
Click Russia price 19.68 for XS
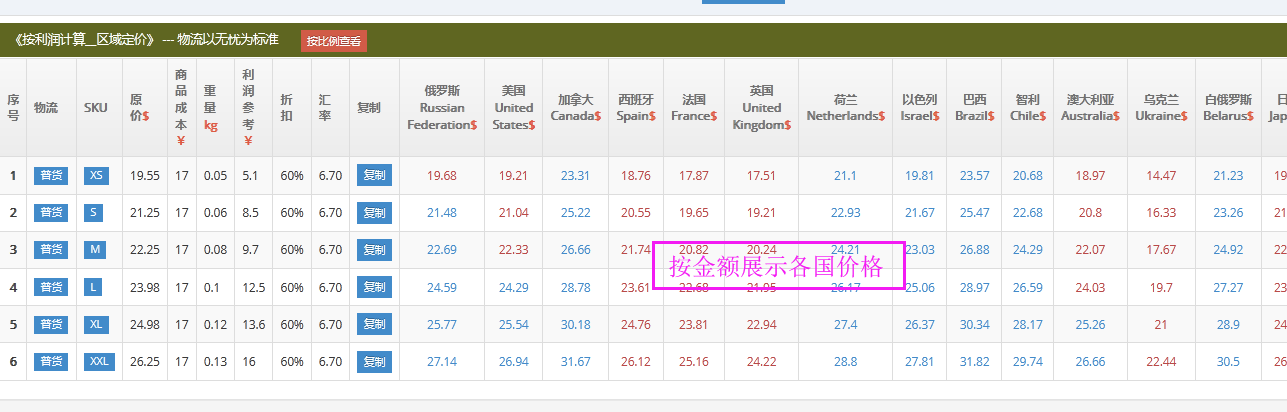coord(442,176)
